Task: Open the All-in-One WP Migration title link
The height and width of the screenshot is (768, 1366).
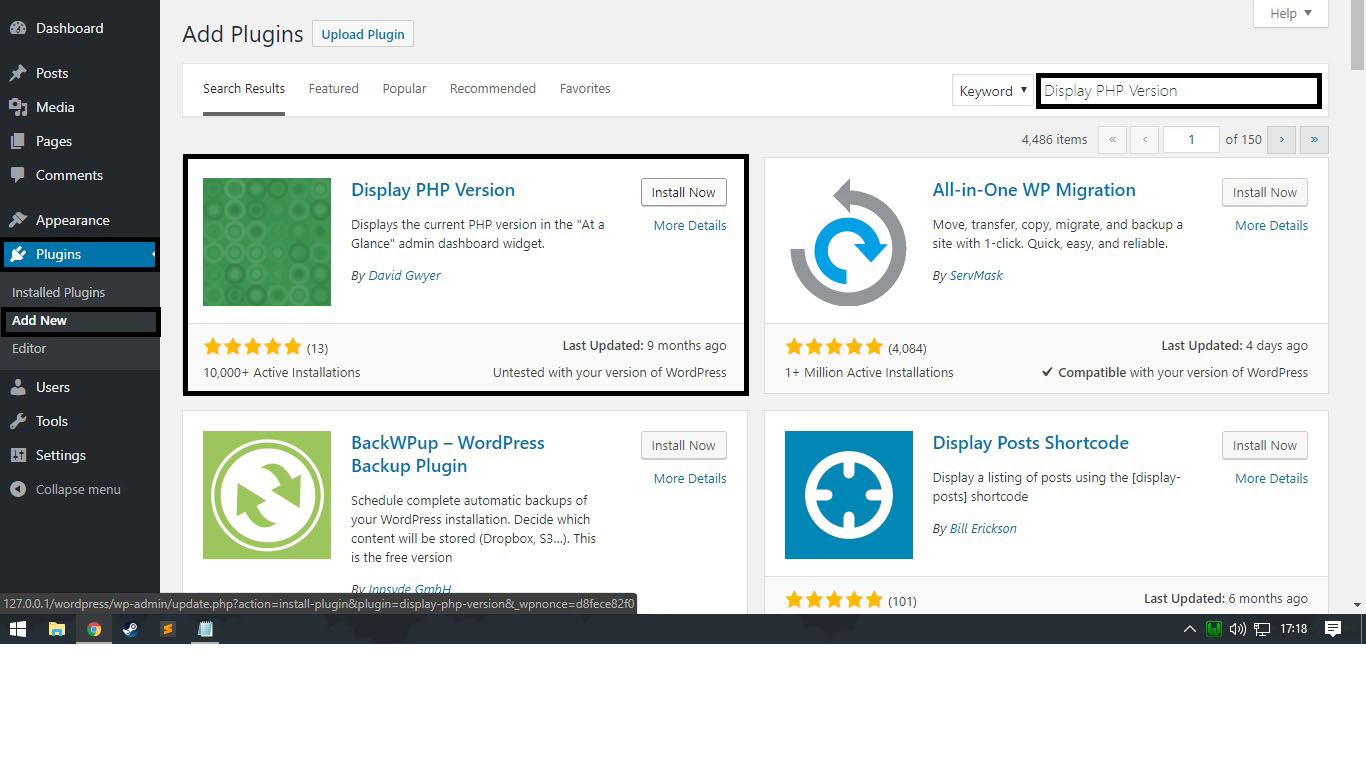Action: (1034, 190)
